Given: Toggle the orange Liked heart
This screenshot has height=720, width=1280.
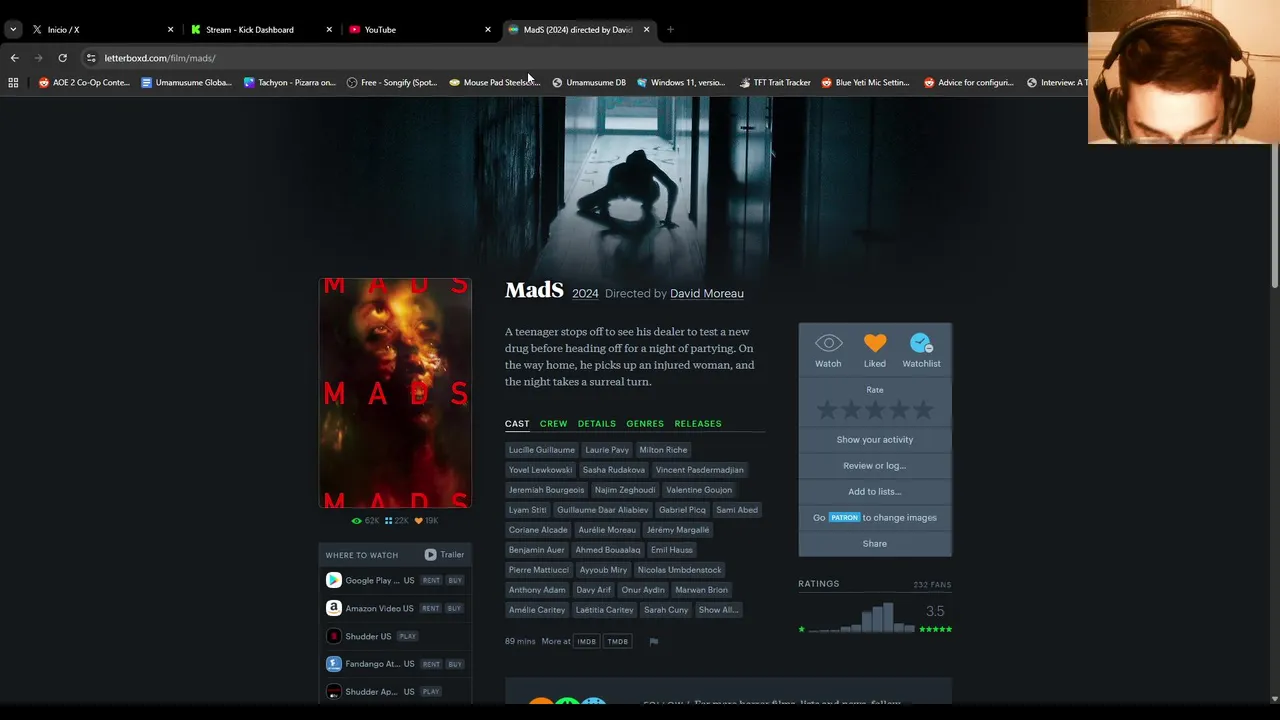Looking at the screenshot, I should [x=875, y=343].
